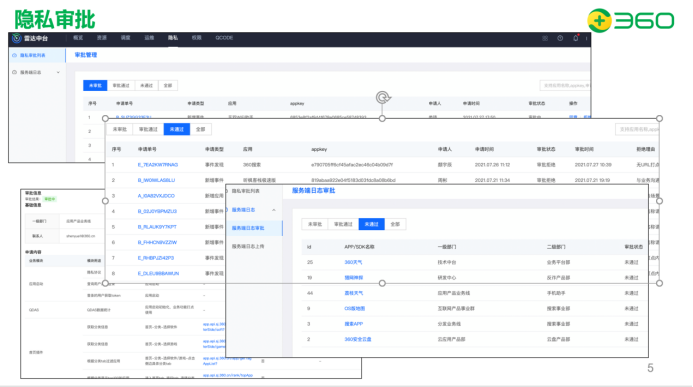Screen dimensions: 693x387
Task: Open the 资源 top navigation item
Action: 102,38
